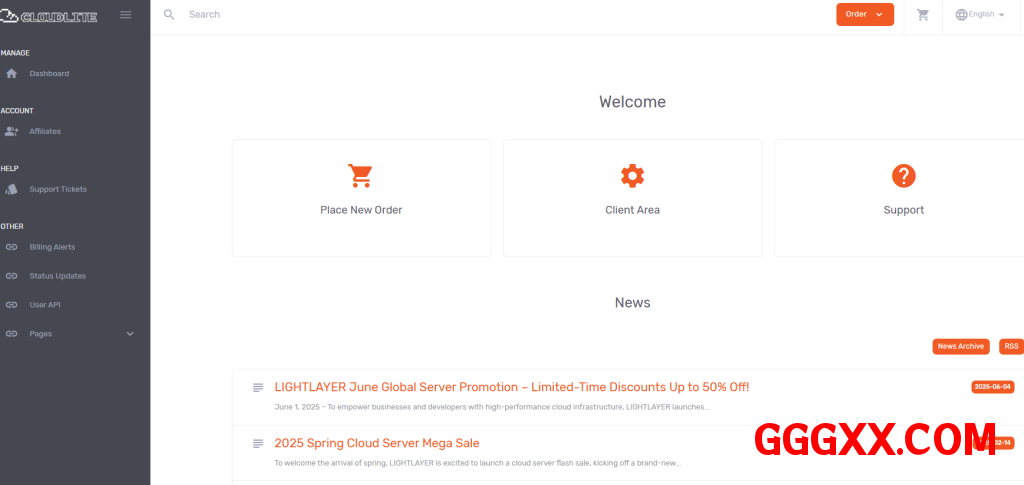Open Billing Alerts from sidebar
The image size is (1024, 485).
pos(52,247)
